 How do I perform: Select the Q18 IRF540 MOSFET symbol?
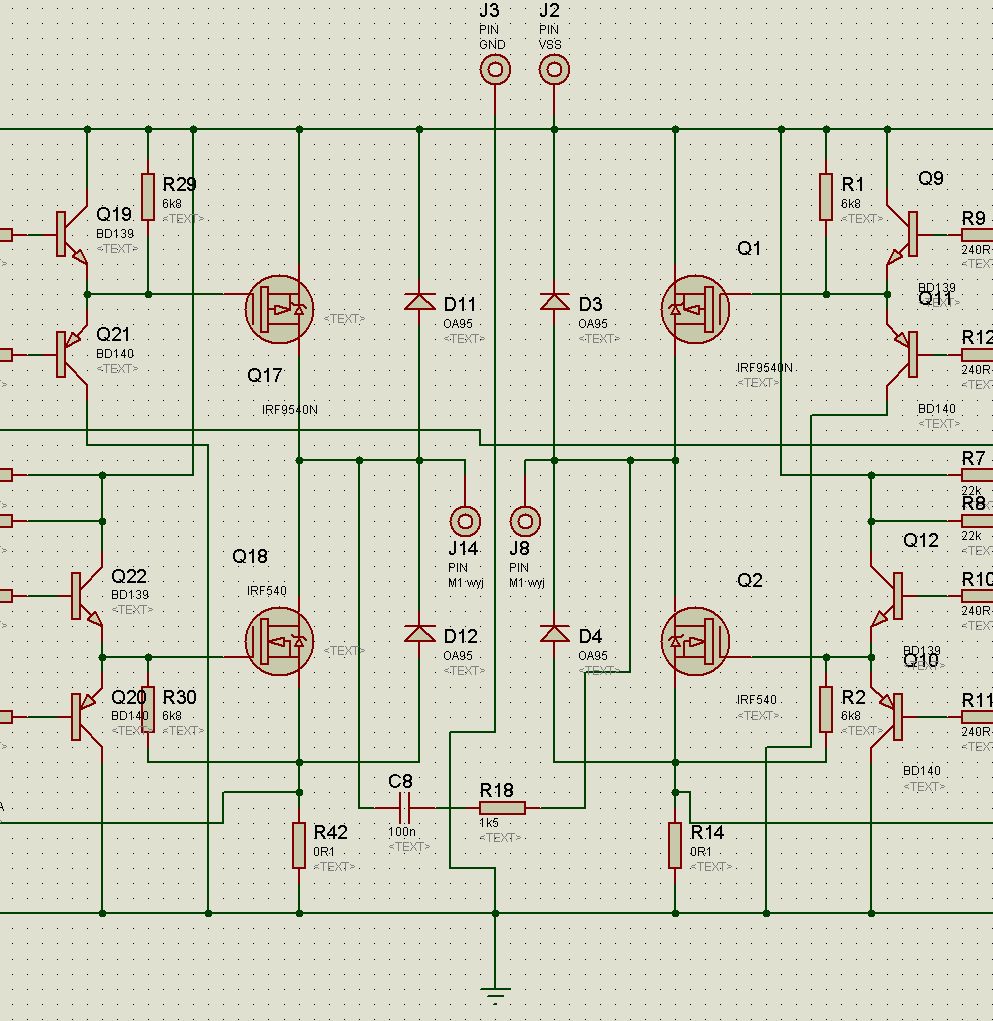click(279, 641)
